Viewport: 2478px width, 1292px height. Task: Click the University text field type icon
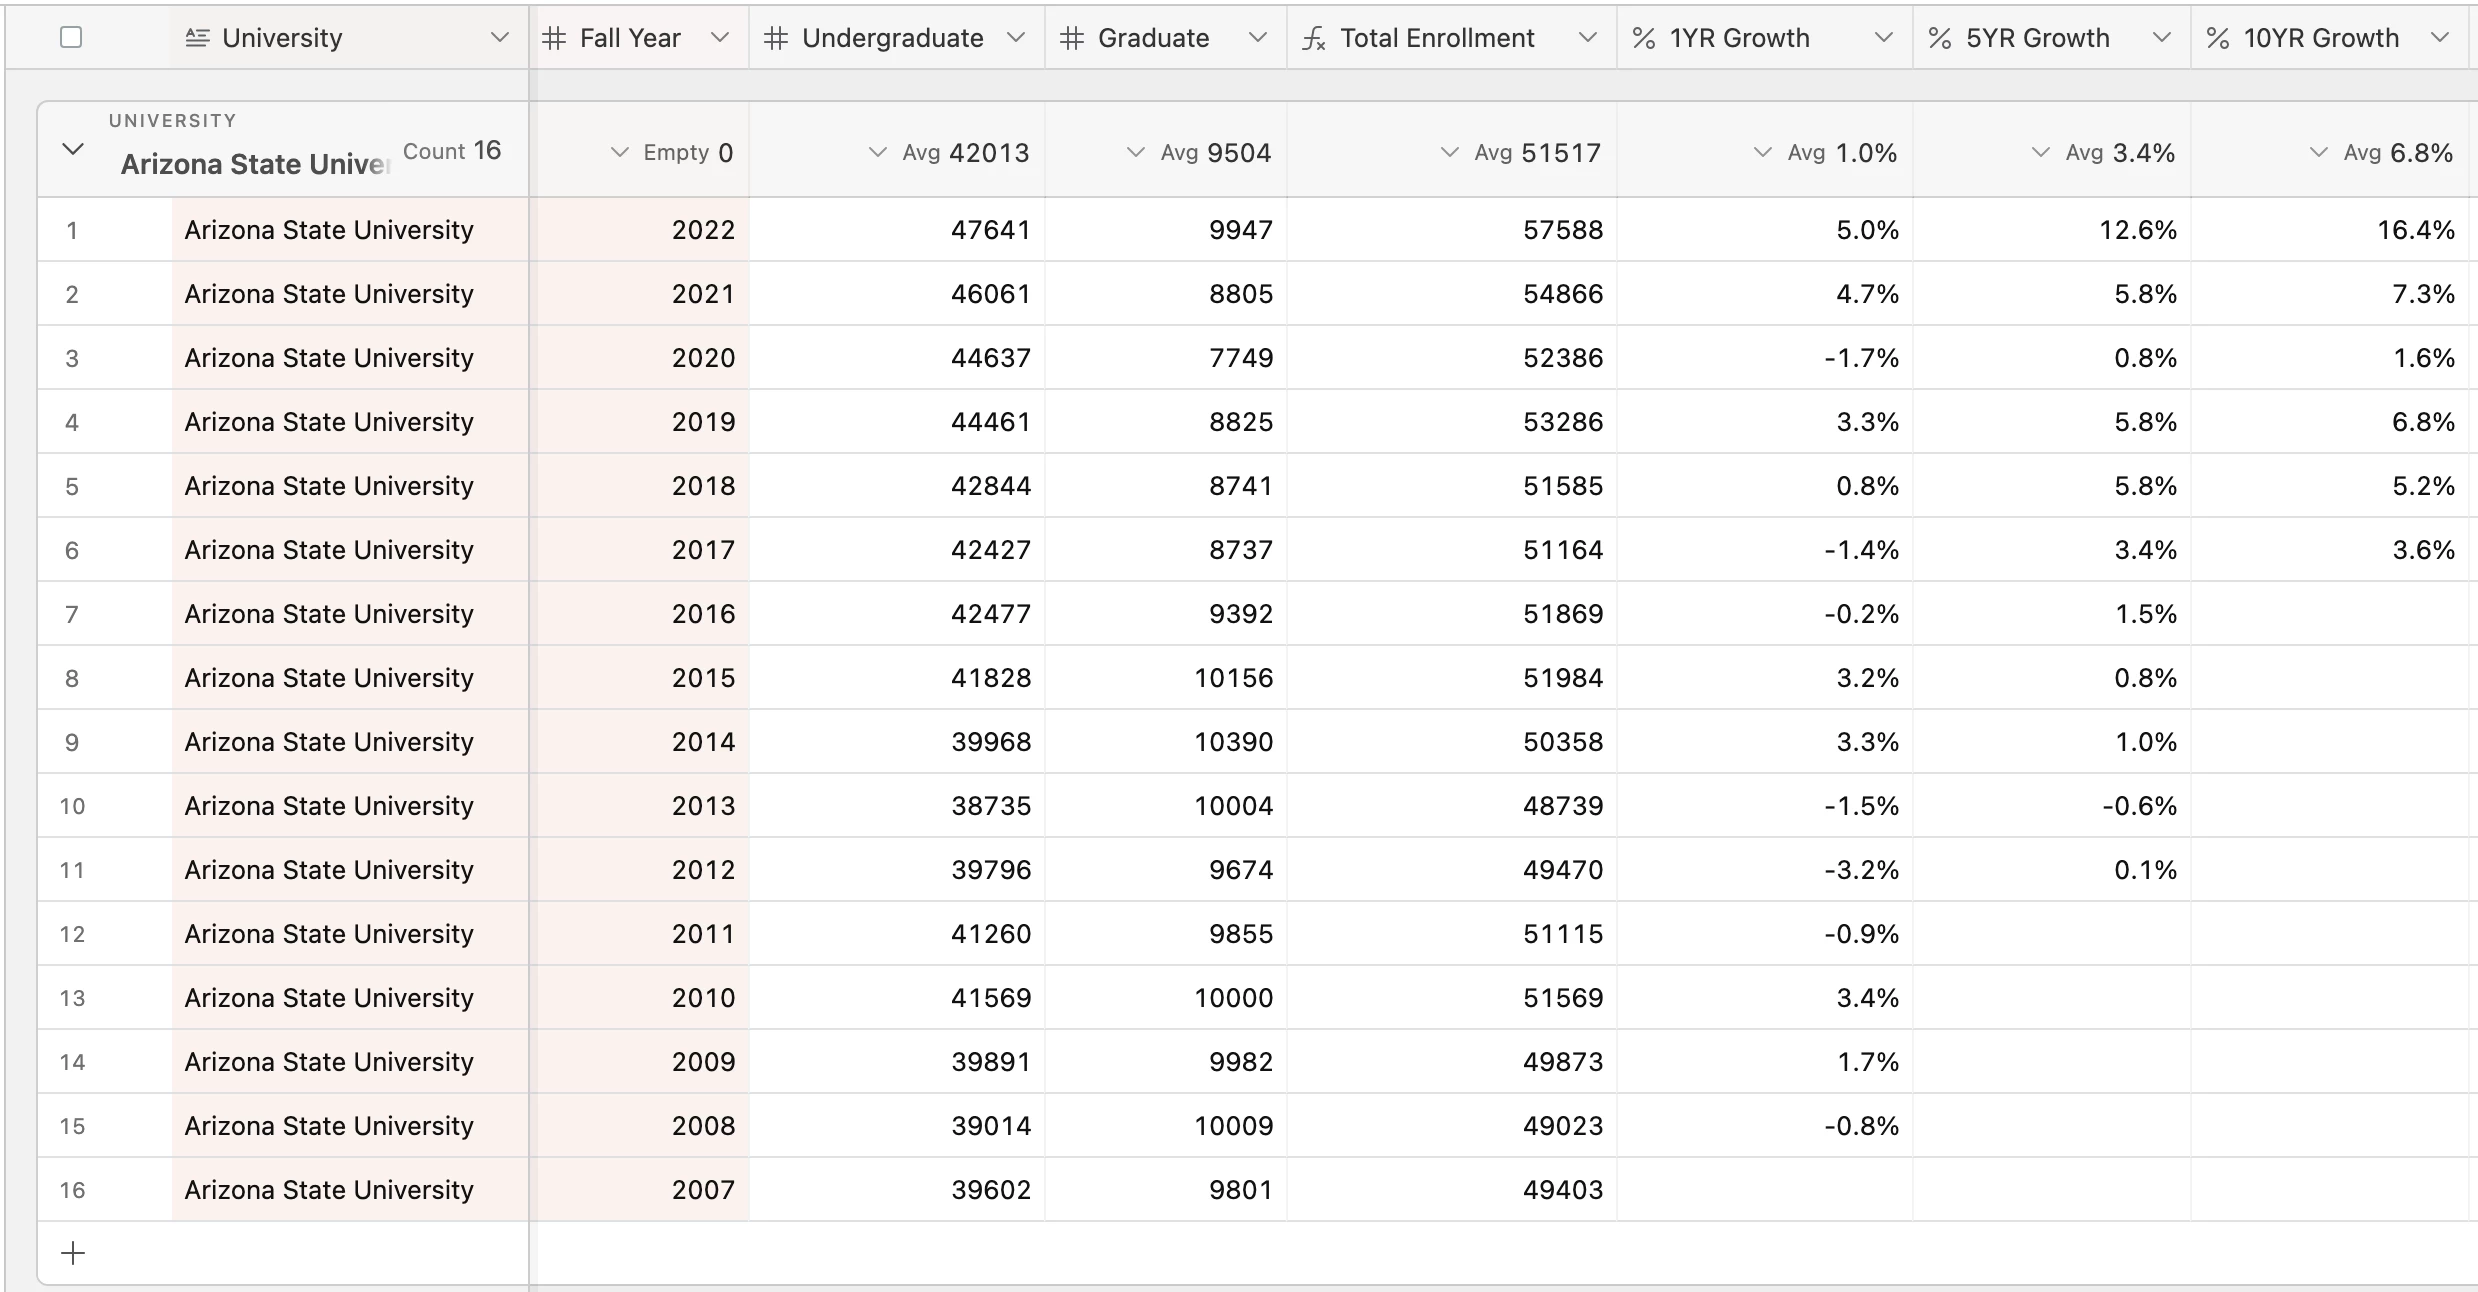click(x=198, y=38)
